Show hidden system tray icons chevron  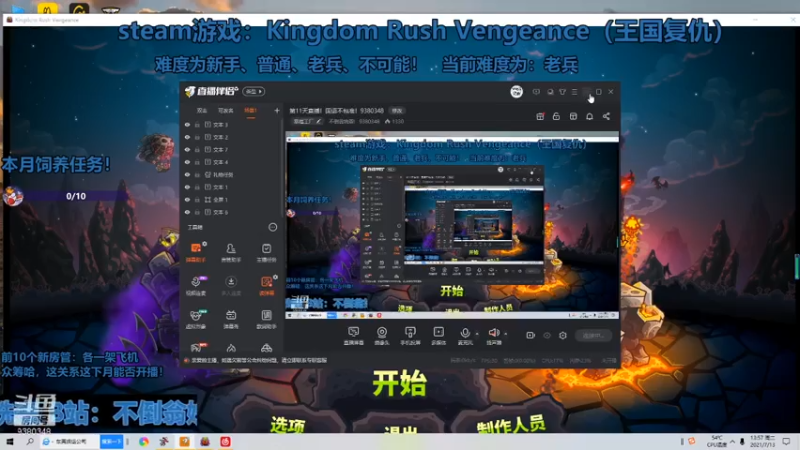point(732,441)
